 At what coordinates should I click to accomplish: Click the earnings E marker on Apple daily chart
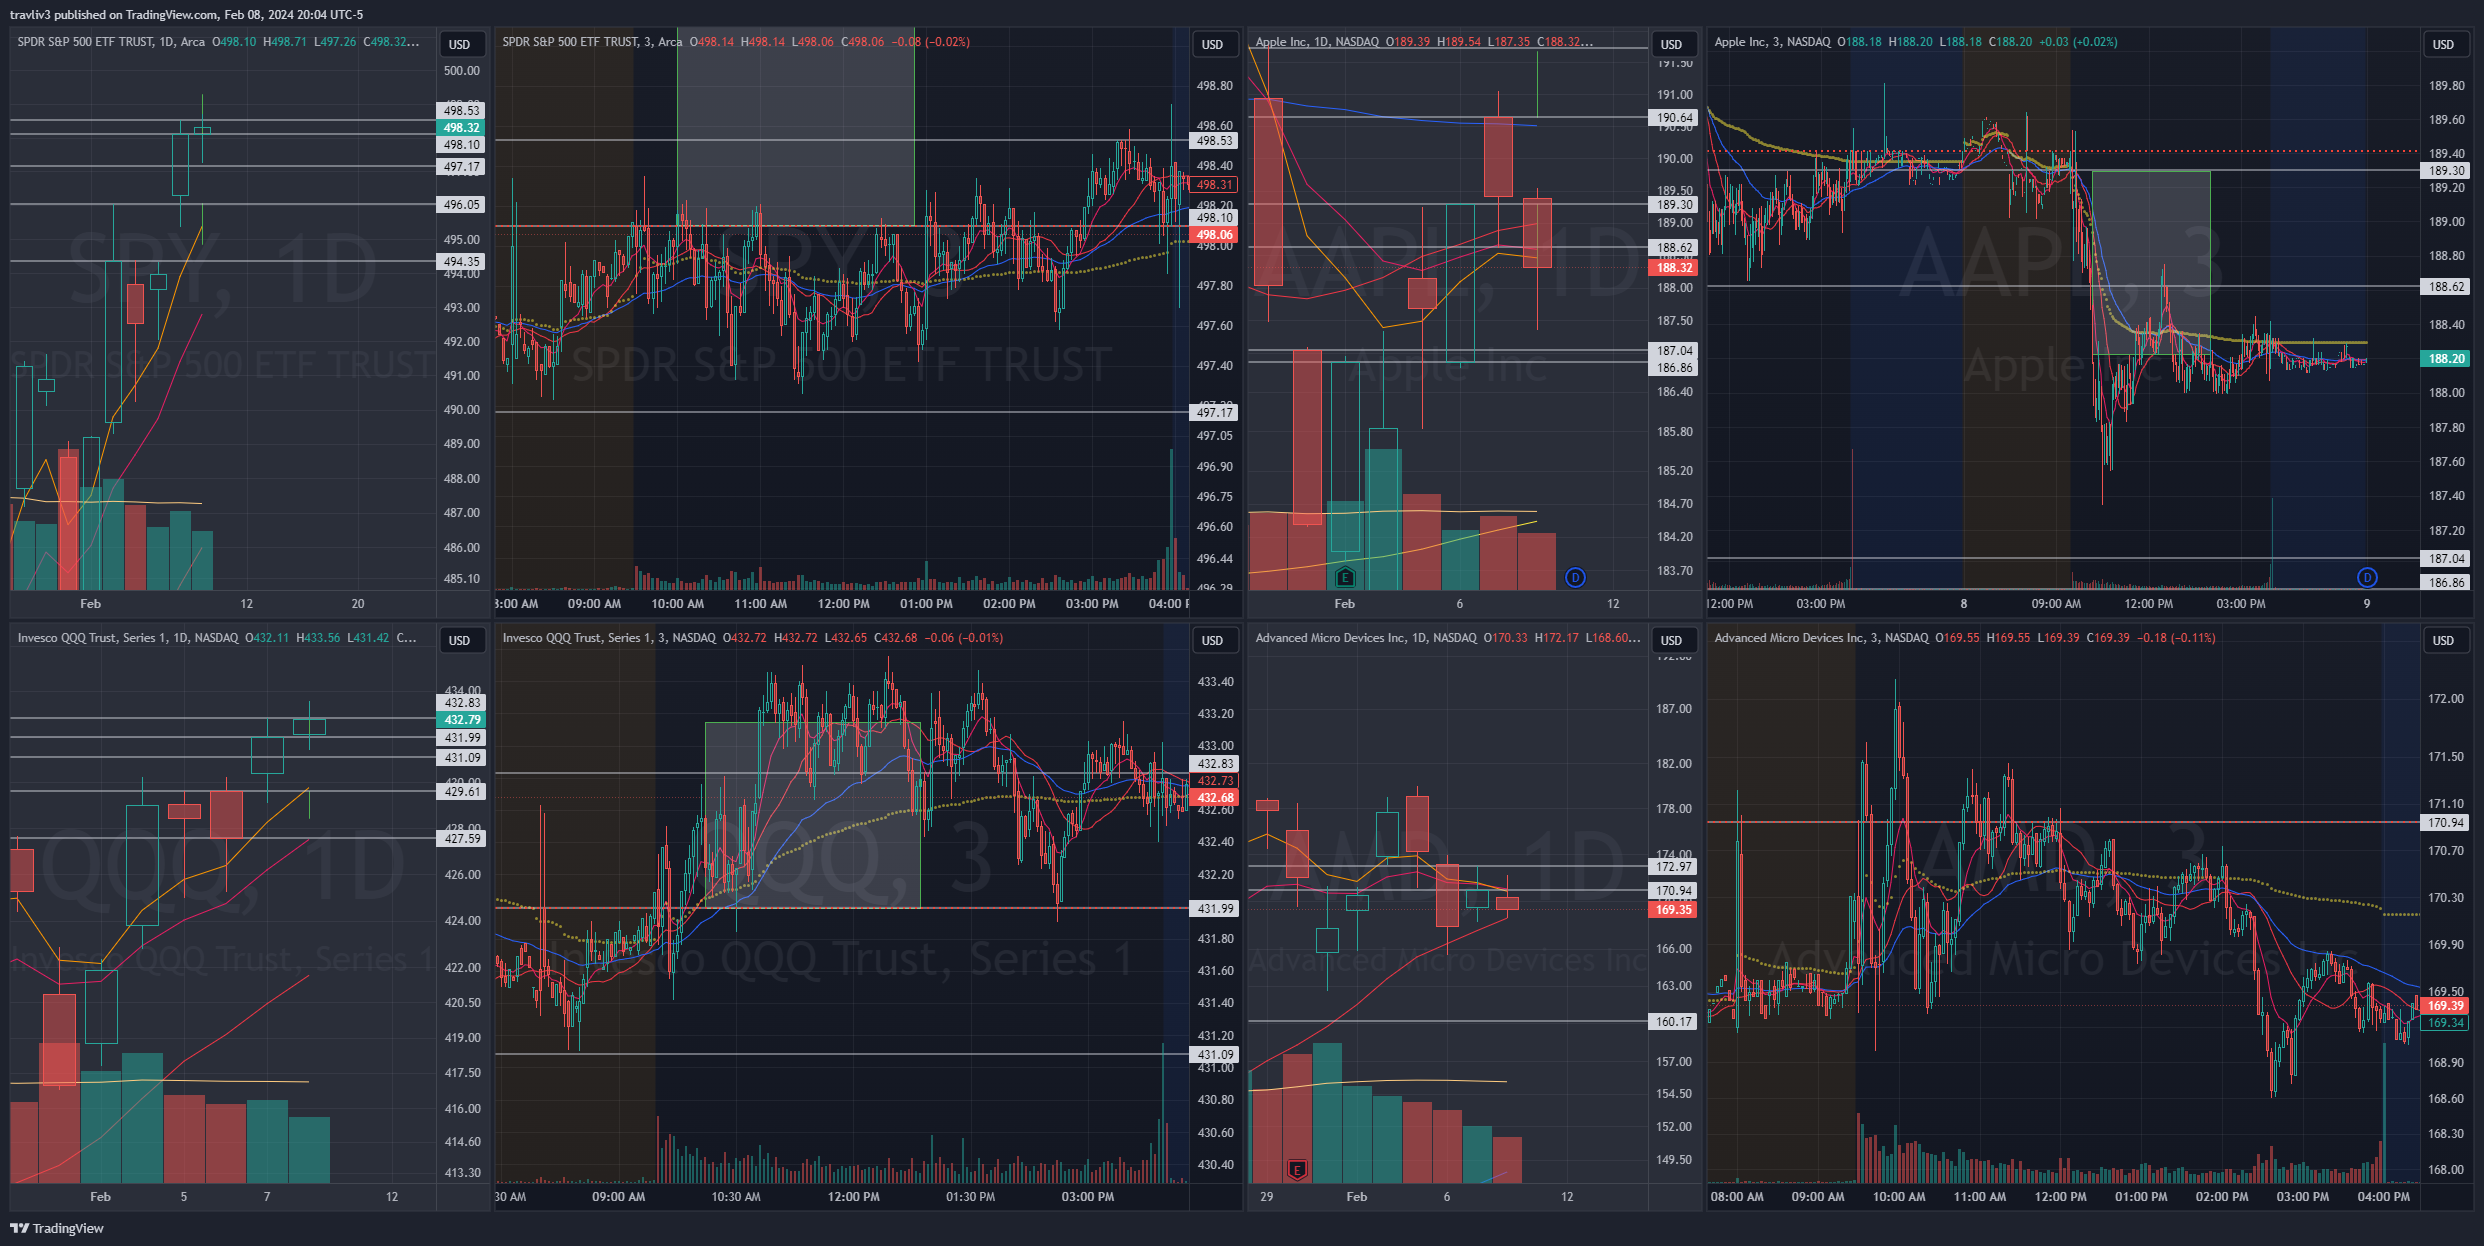click(x=1345, y=577)
